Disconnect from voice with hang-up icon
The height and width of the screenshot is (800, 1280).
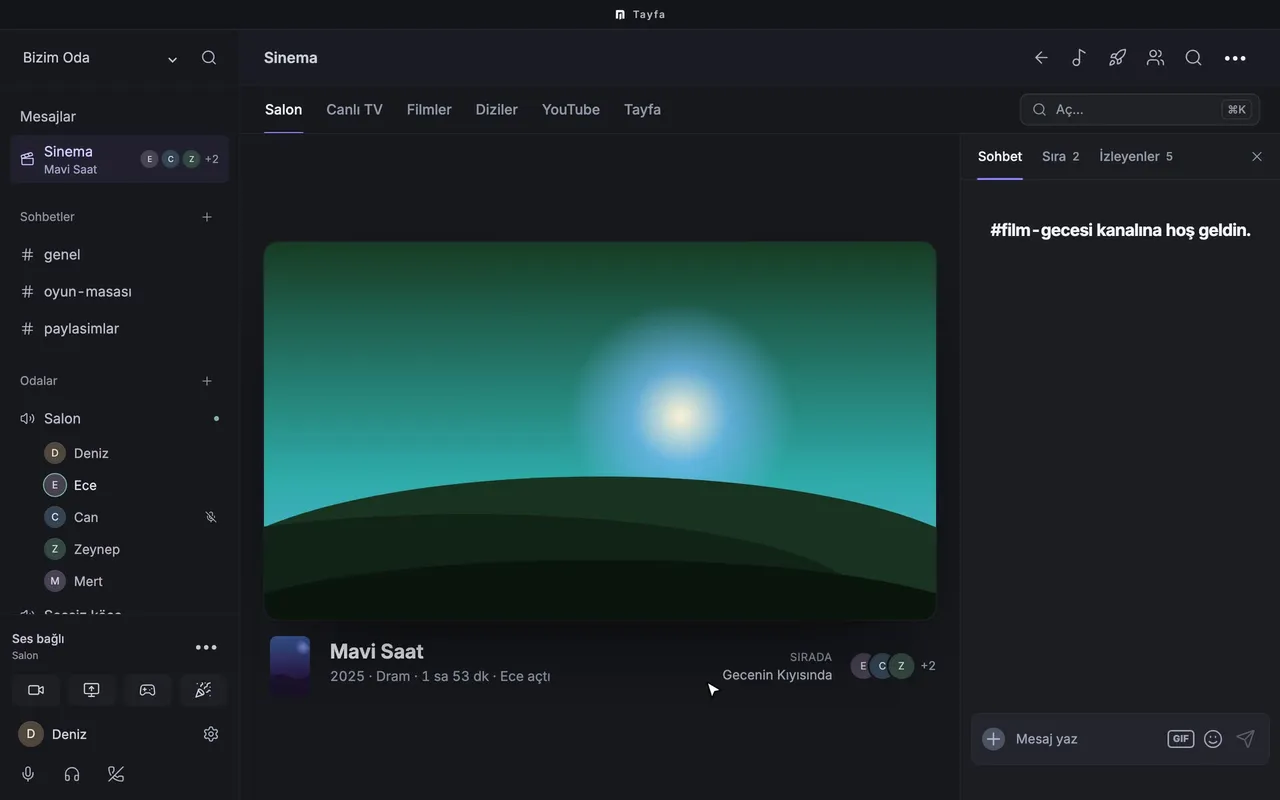click(x=116, y=774)
